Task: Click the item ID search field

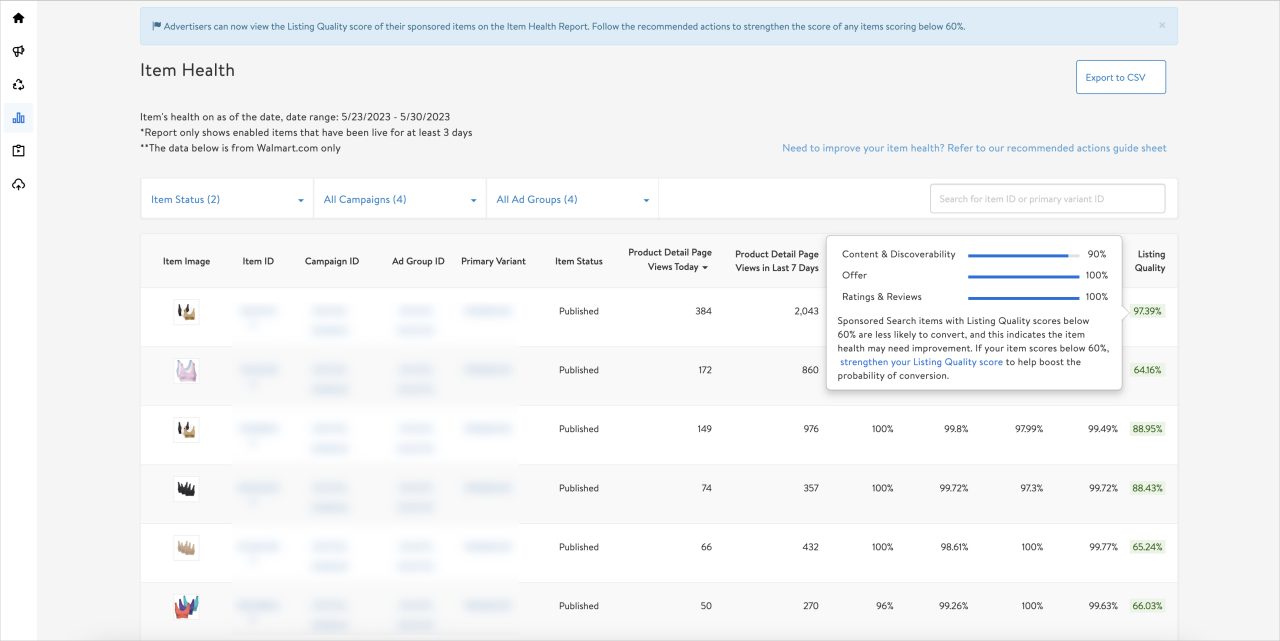Action: (x=1047, y=199)
